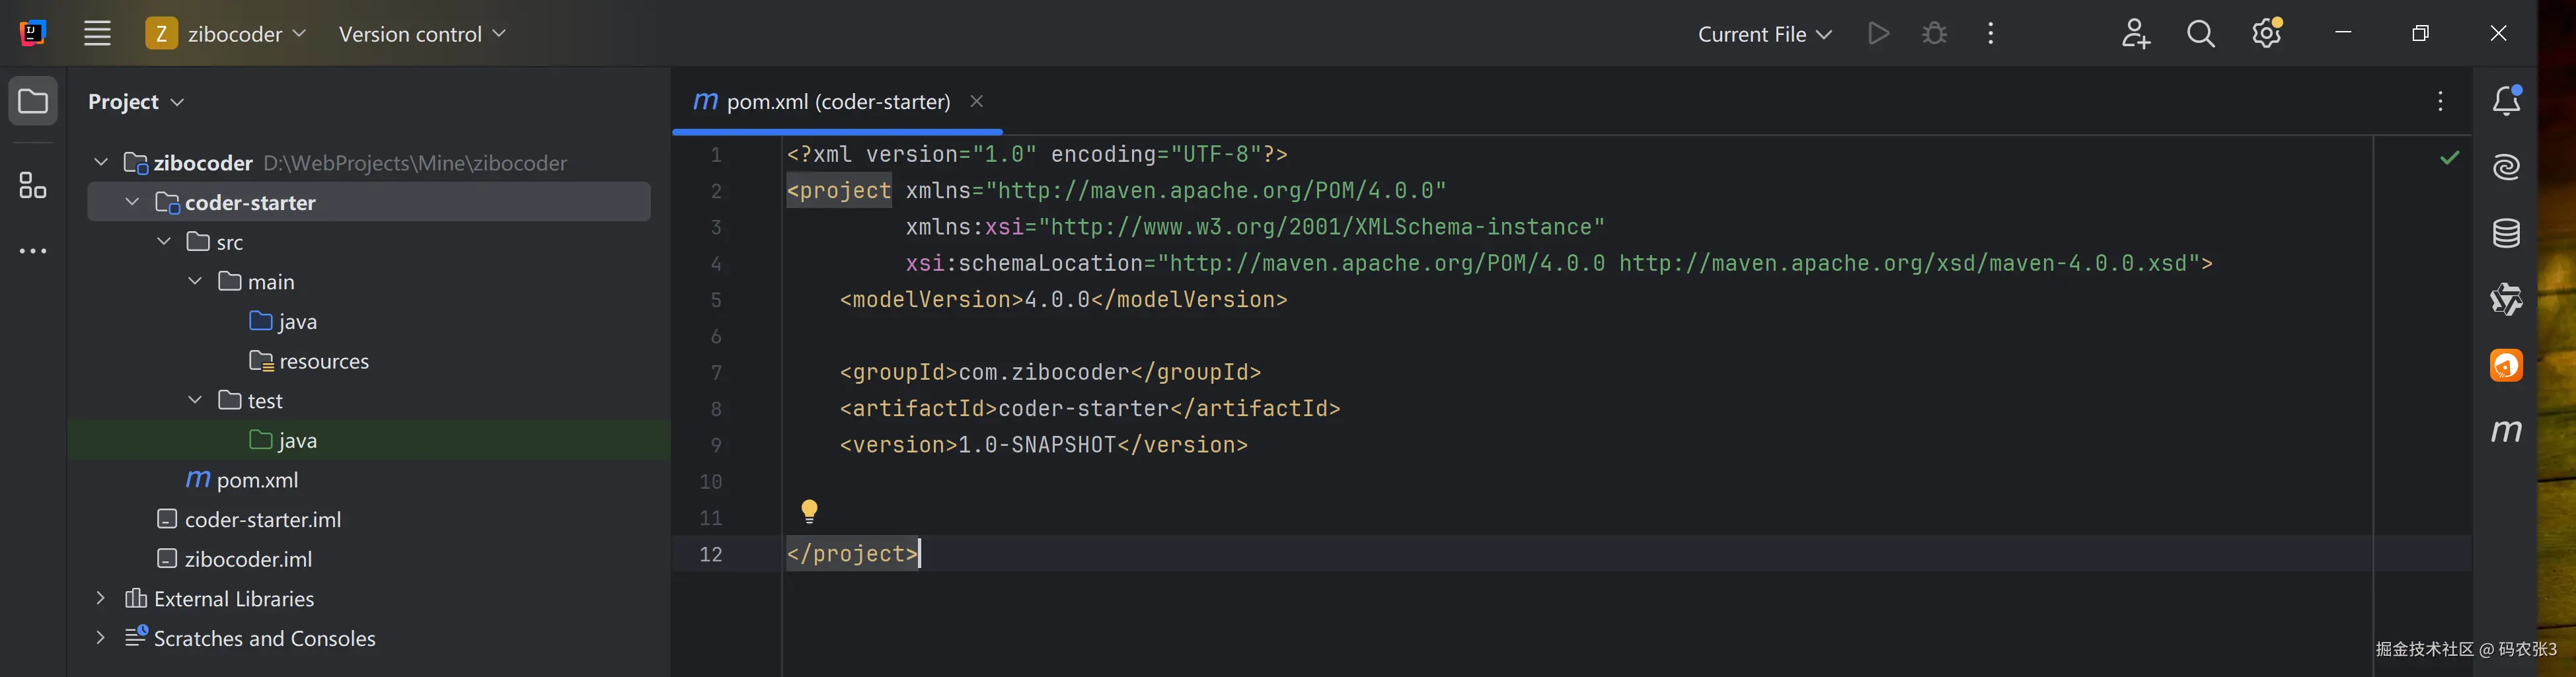The image size is (2576, 677).
Task: Click the yellow intention lightbulb
Action: [809, 511]
